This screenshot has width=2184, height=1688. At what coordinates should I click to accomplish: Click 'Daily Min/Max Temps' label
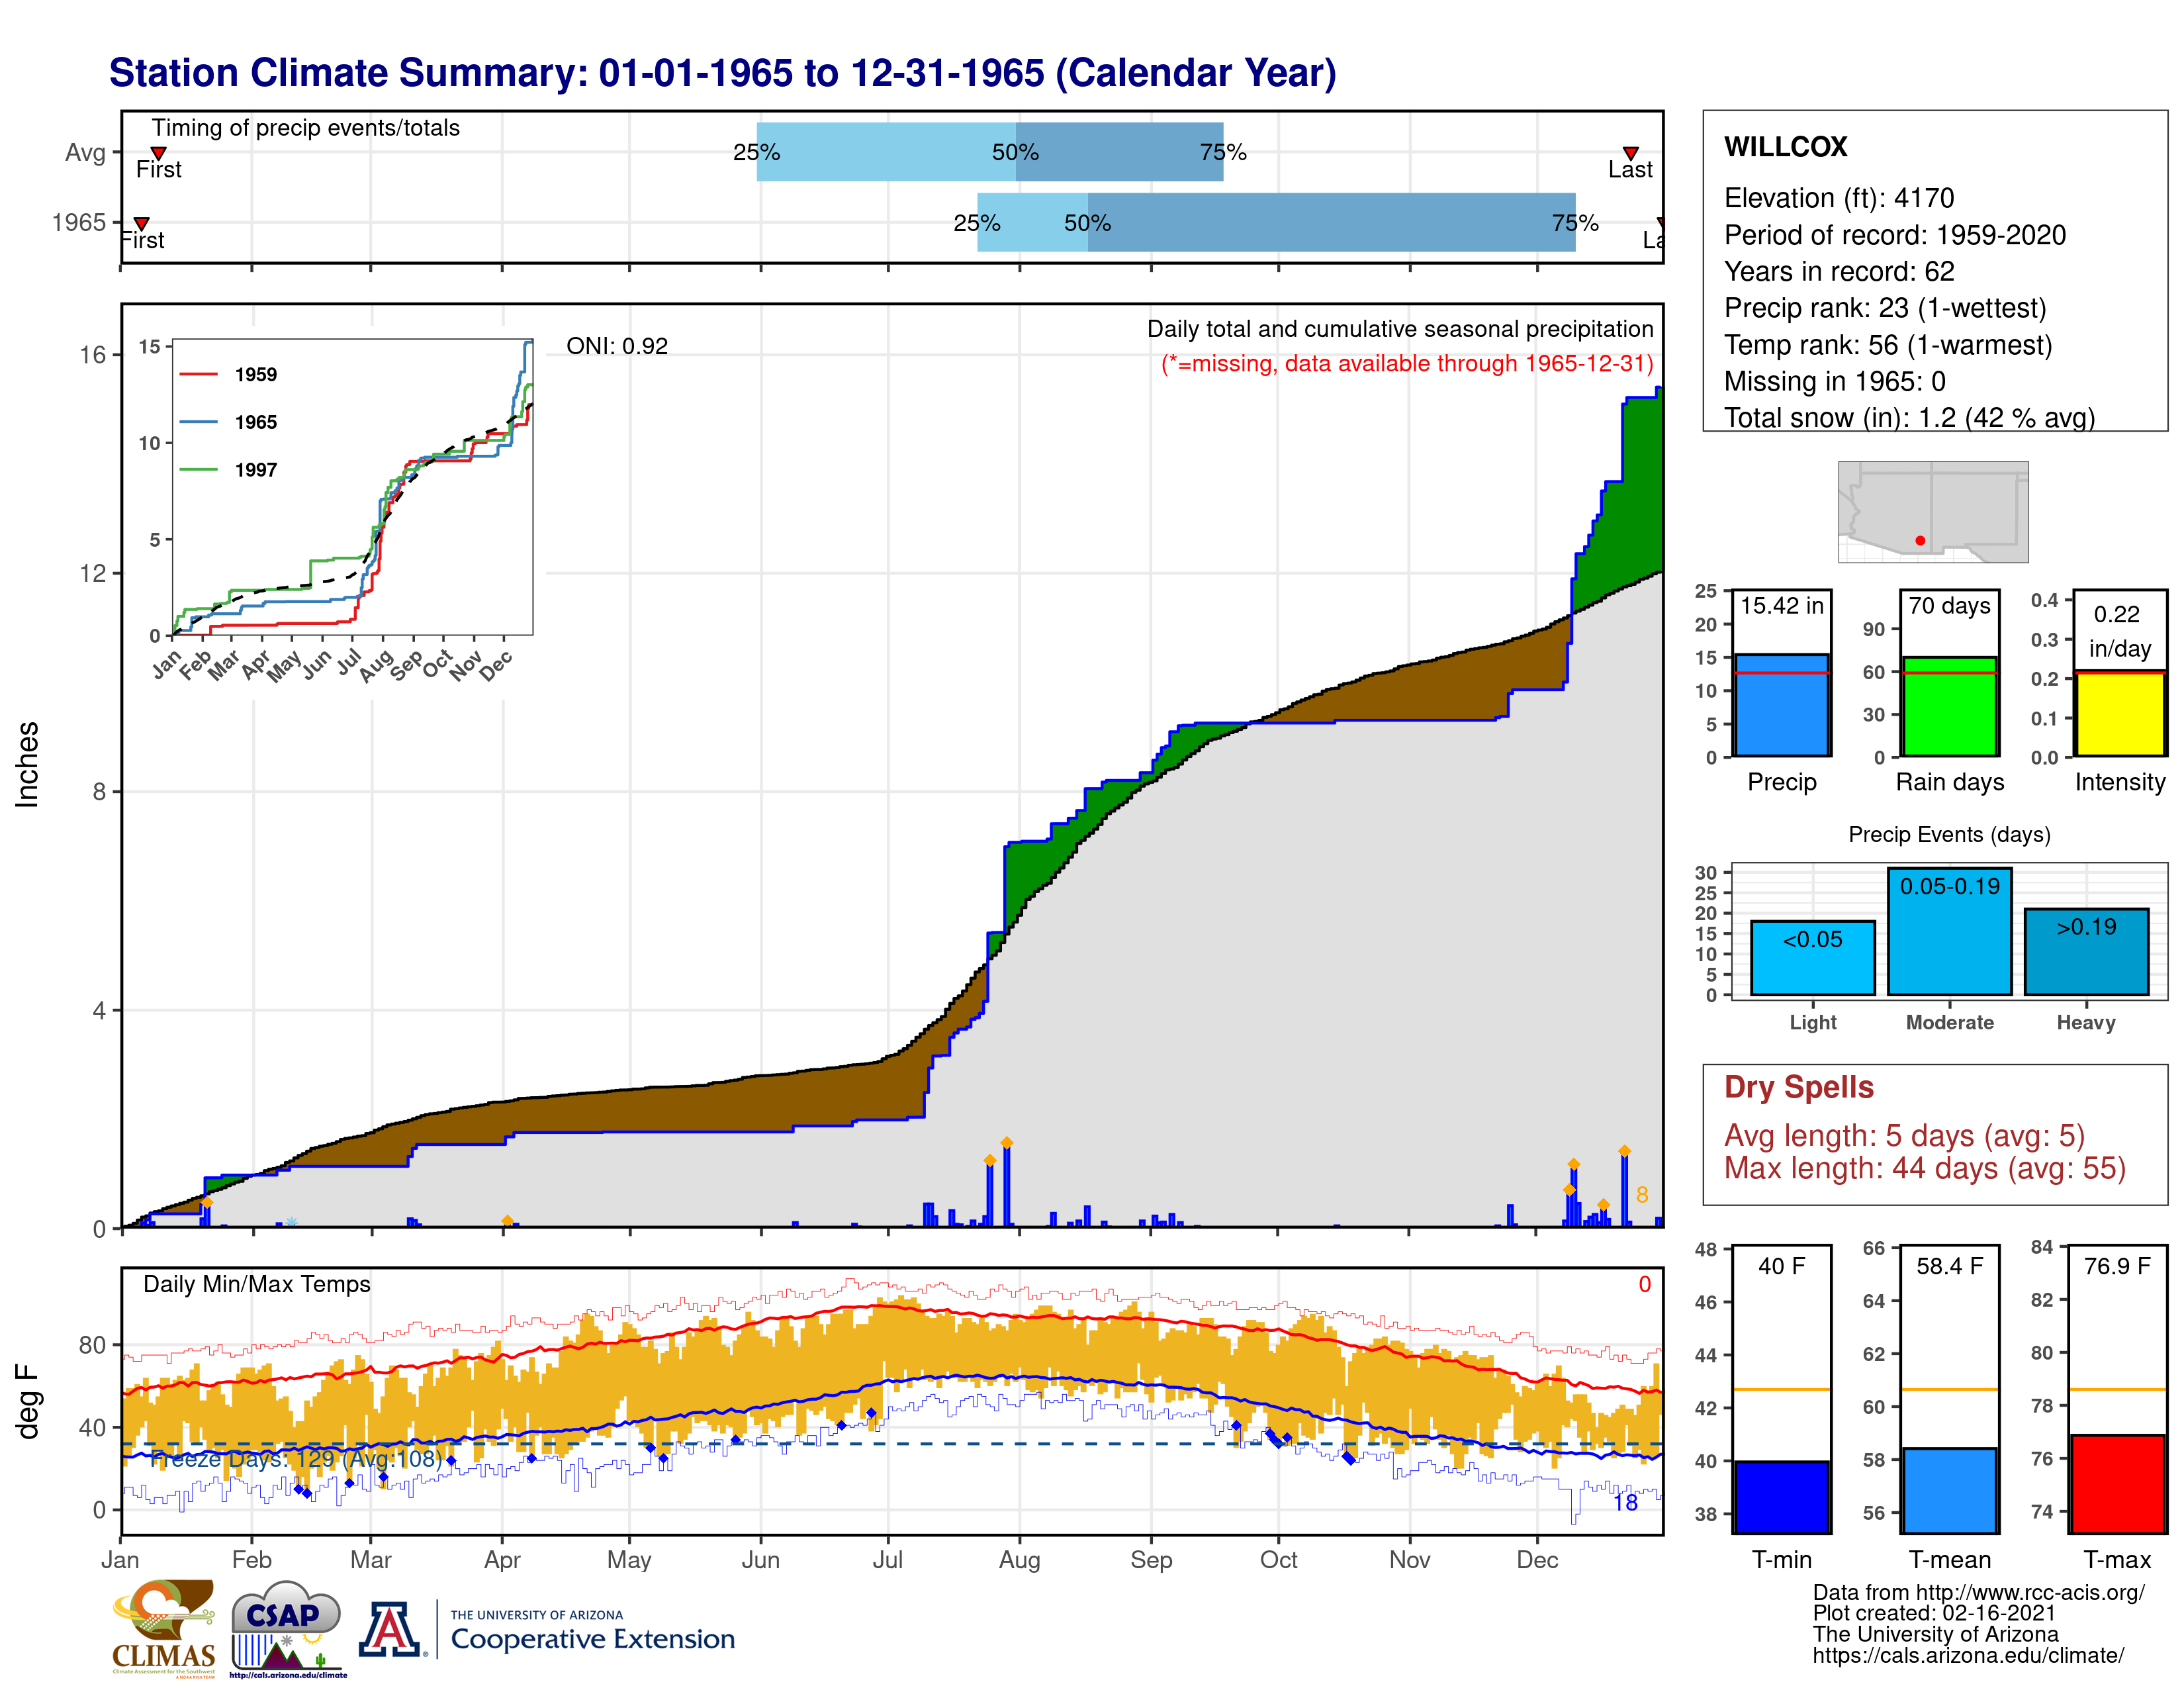click(x=256, y=1284)
